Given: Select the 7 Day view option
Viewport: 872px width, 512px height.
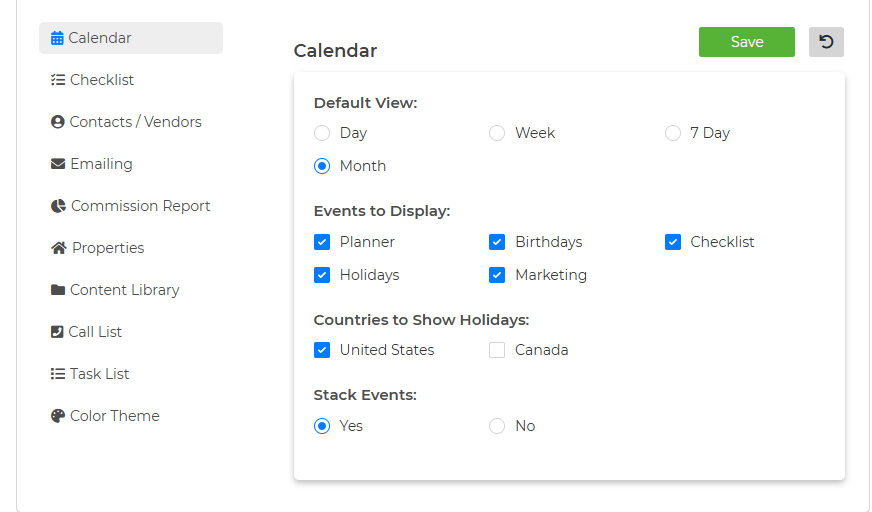Looking at the screenshot, I should pos(672,133).
